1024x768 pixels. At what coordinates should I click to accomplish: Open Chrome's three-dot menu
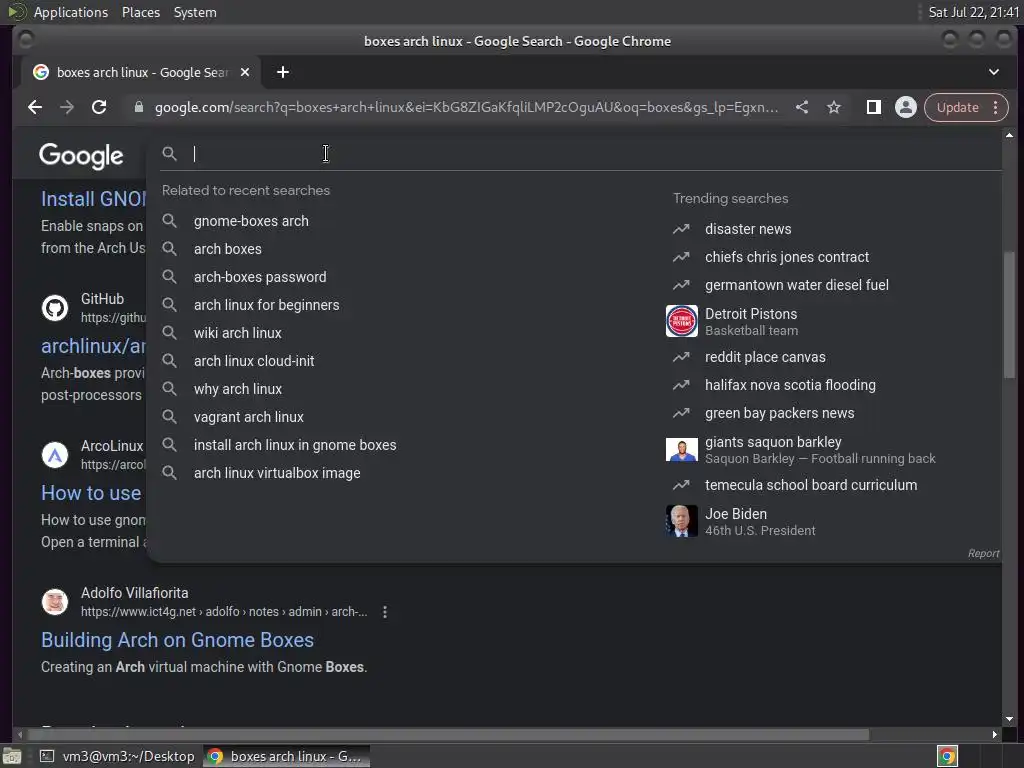click(x=995, y=107)
